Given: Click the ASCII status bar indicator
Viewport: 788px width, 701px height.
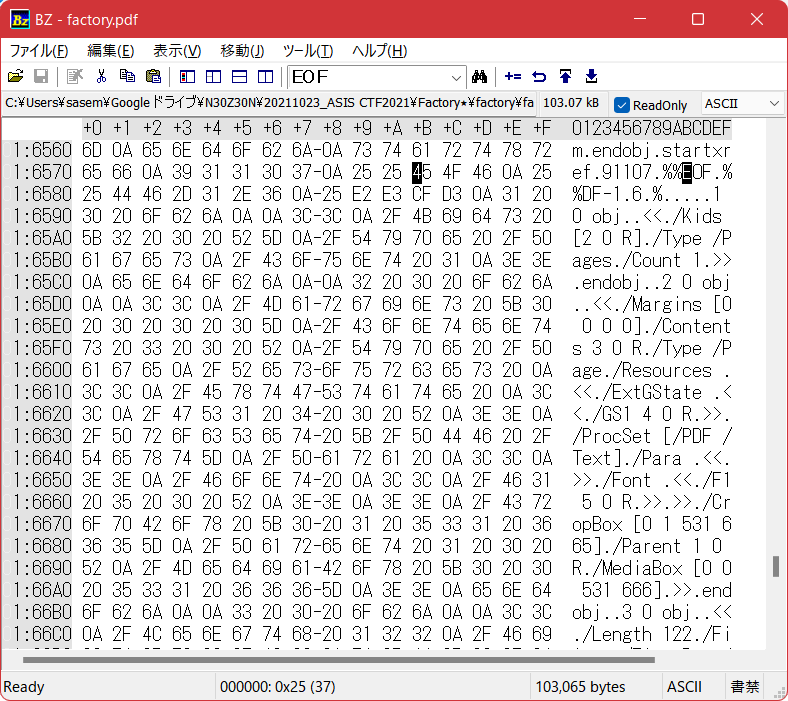Looking at the screenshot, I should (684, 686).
